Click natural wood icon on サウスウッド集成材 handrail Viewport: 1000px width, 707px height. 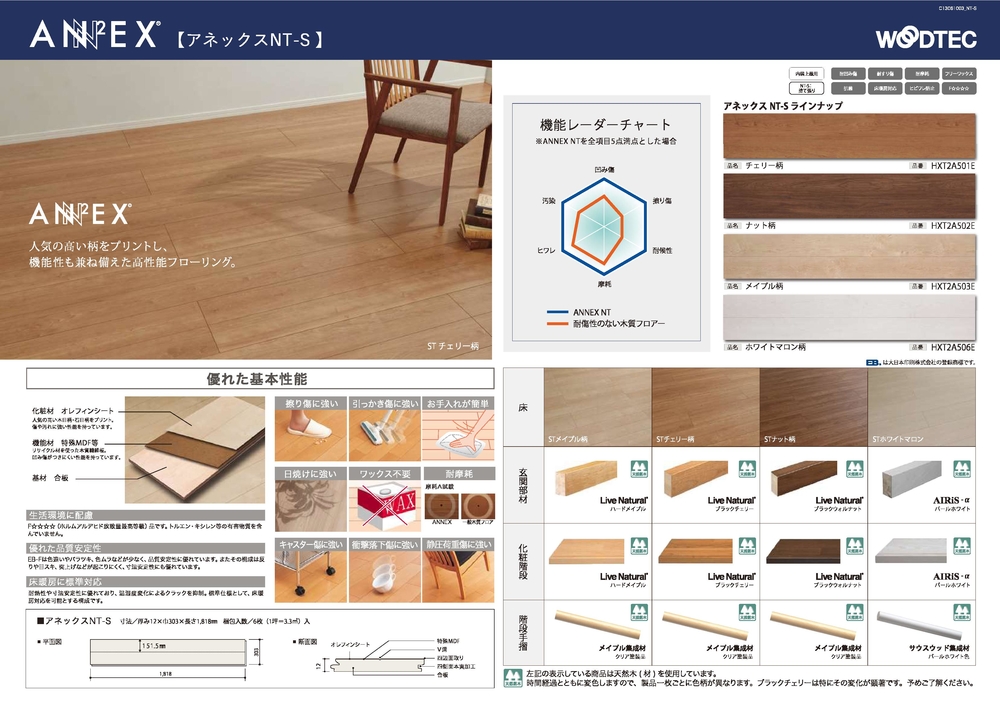click(962, 613)
